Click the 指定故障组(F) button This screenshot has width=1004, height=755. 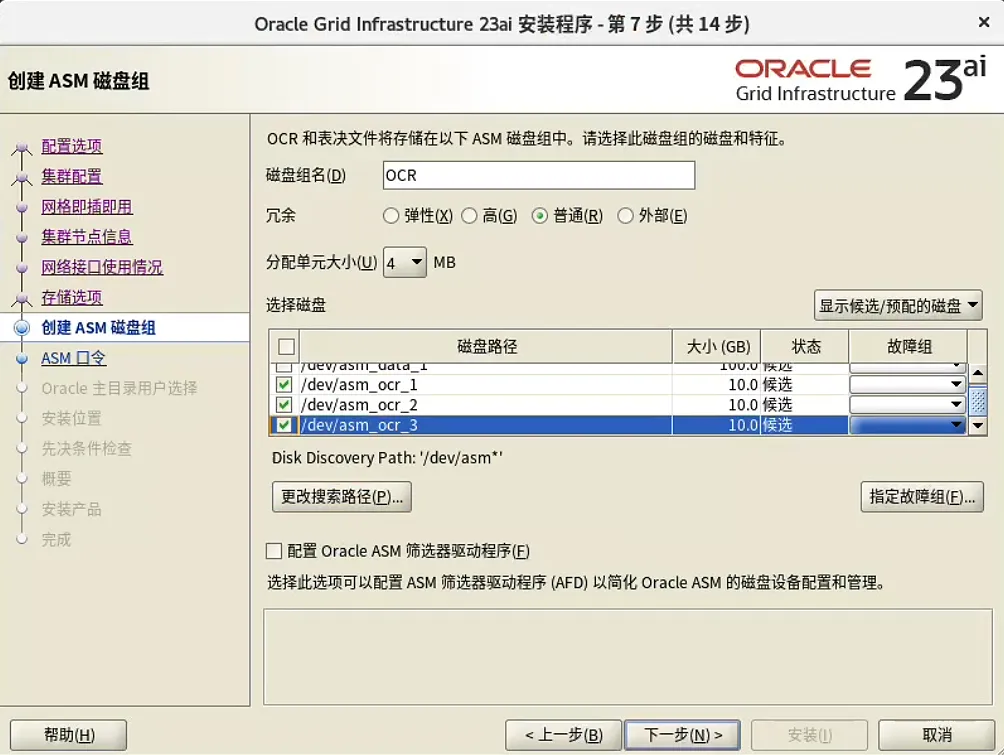coord(921,497)
